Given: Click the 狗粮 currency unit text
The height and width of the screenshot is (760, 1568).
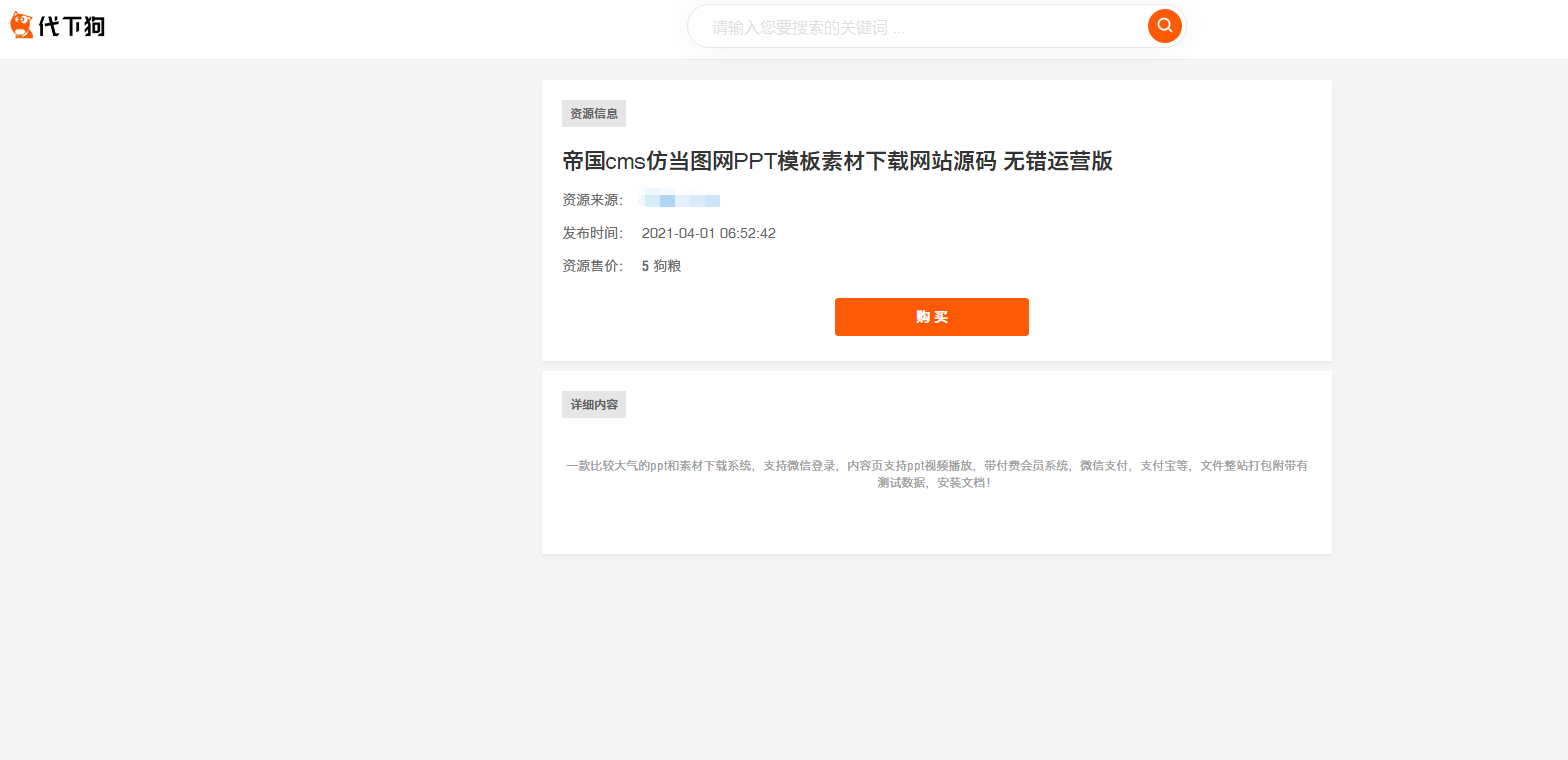Looking at the screenshot, I should click(667, 266).
